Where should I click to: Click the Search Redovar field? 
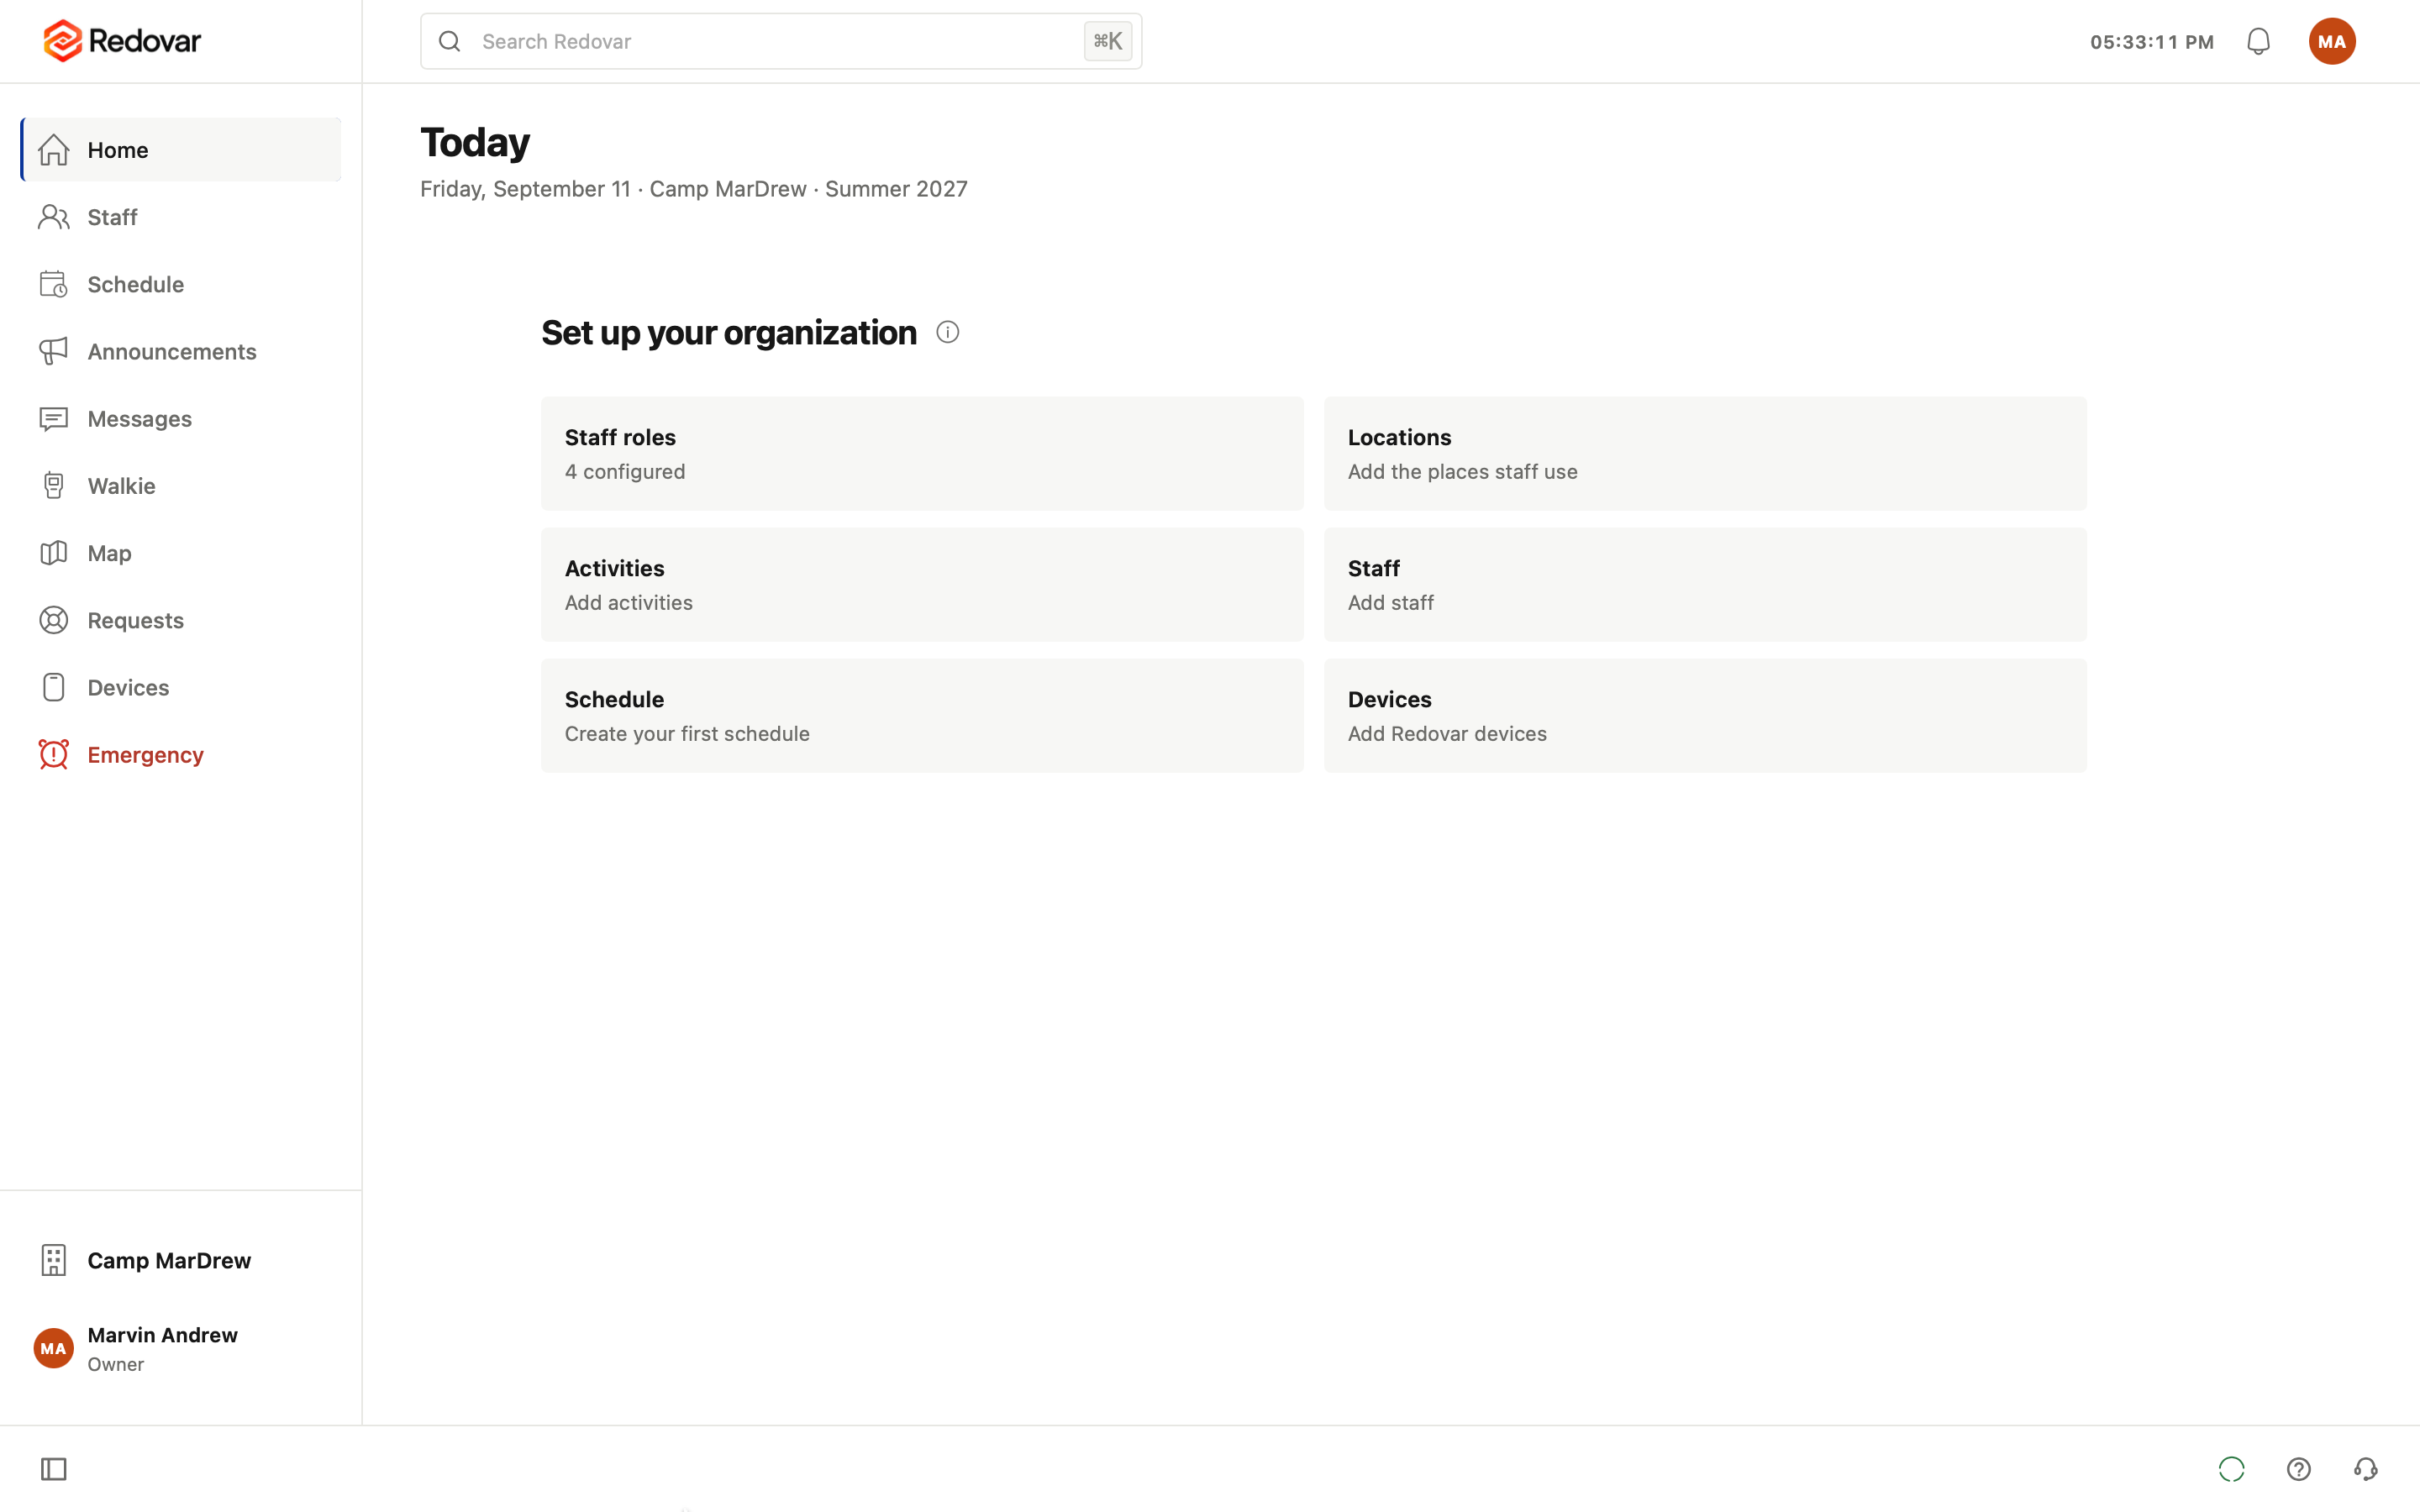pyautogui.click(x=781, y=41)
